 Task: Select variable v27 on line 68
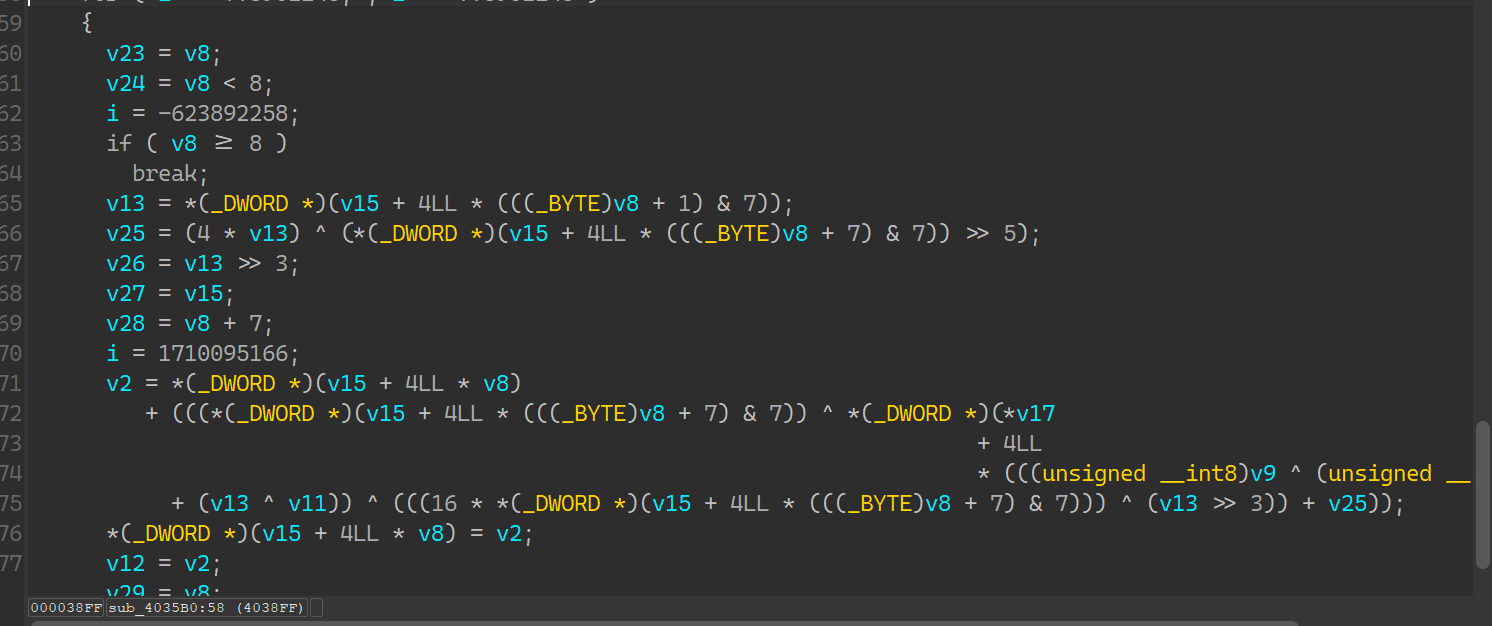(126, 294)
